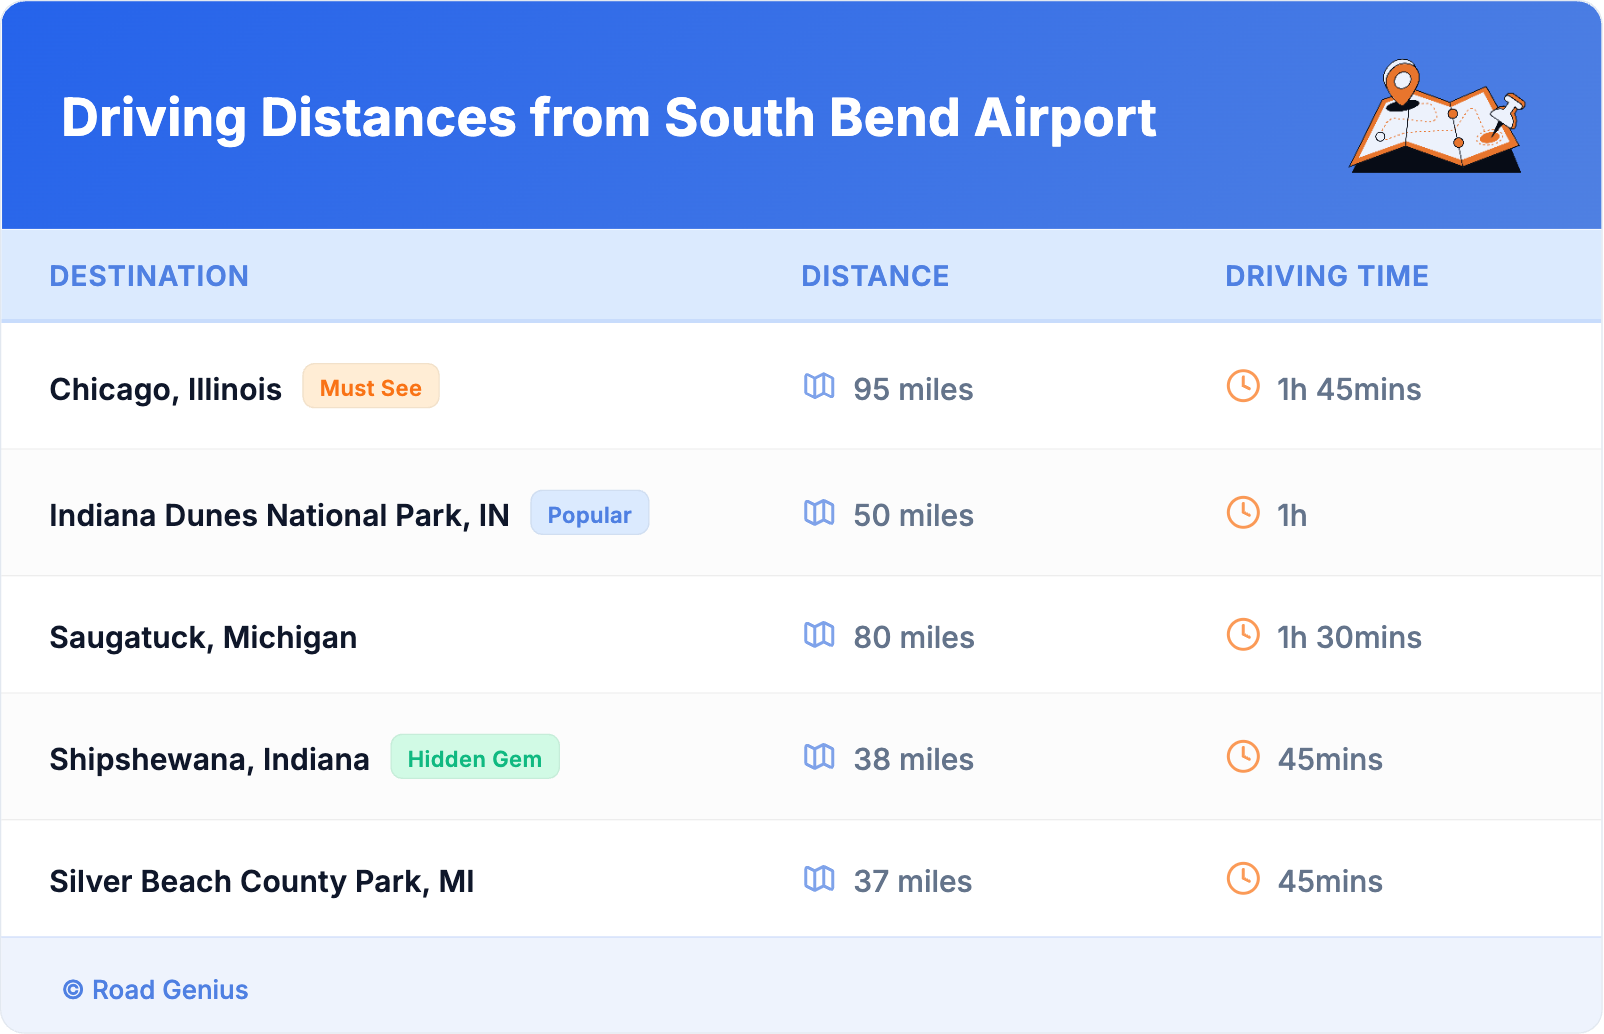Click the map icon beside 37 miles
This screenshot has width=1604, height=1034.
[x=819, y=879]
